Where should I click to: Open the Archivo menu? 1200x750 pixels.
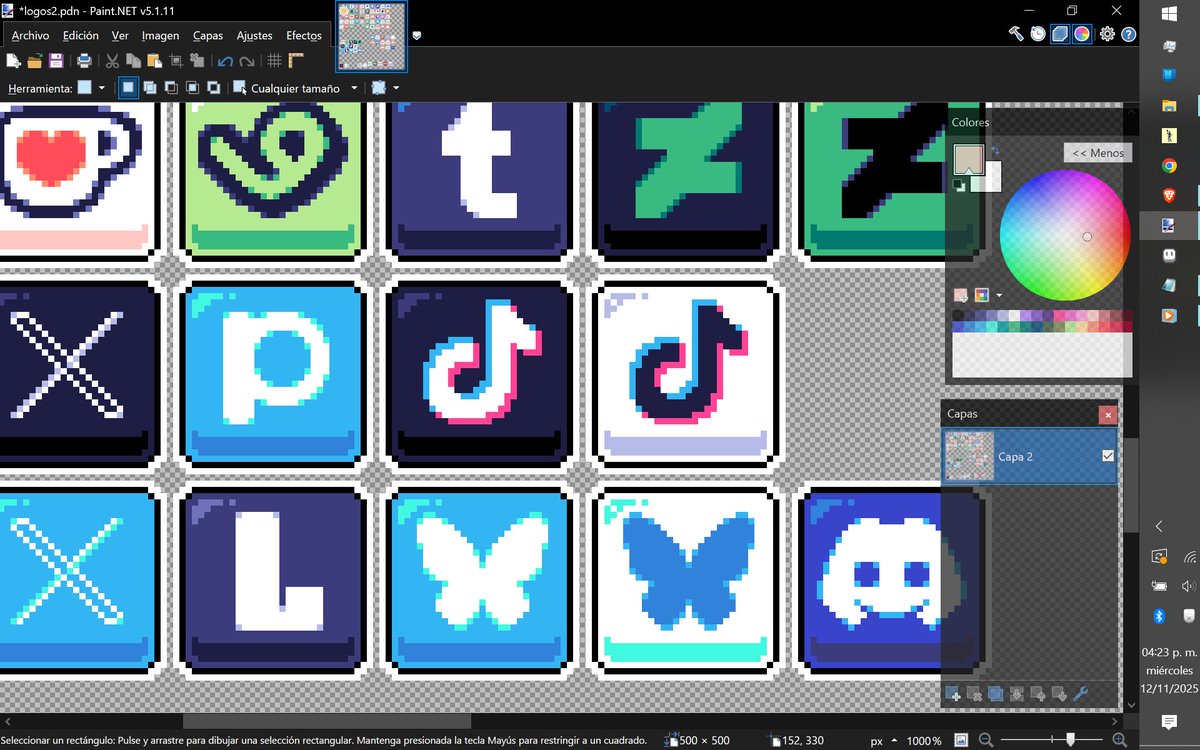[30, 35]
